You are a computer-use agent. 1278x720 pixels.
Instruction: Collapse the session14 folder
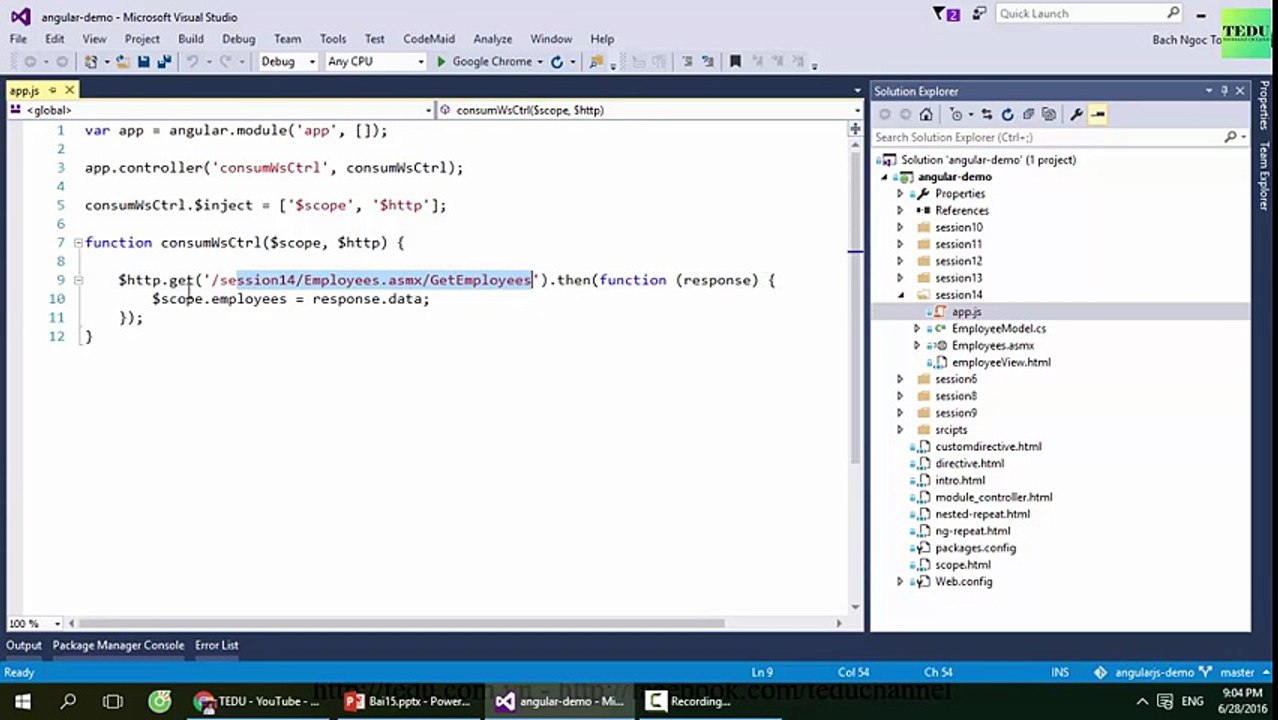pos(900,295)
